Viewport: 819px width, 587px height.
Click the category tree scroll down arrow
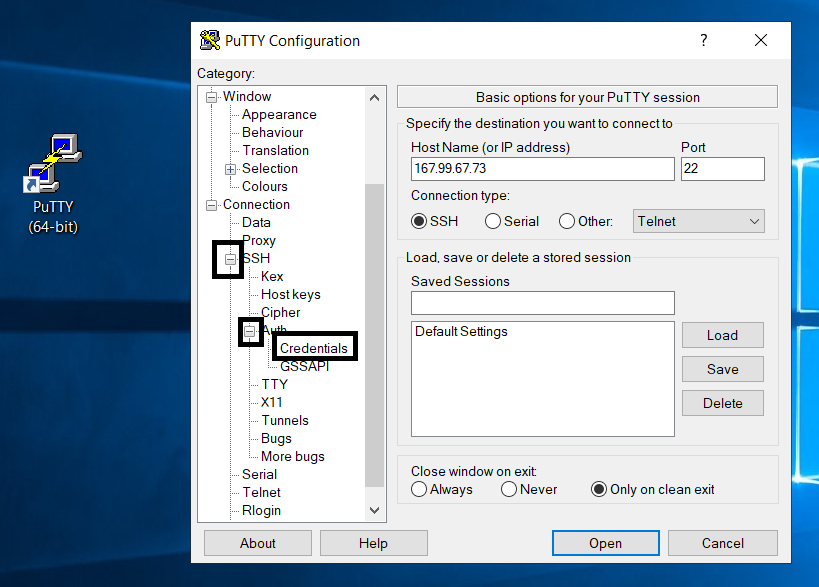point(375,510)
